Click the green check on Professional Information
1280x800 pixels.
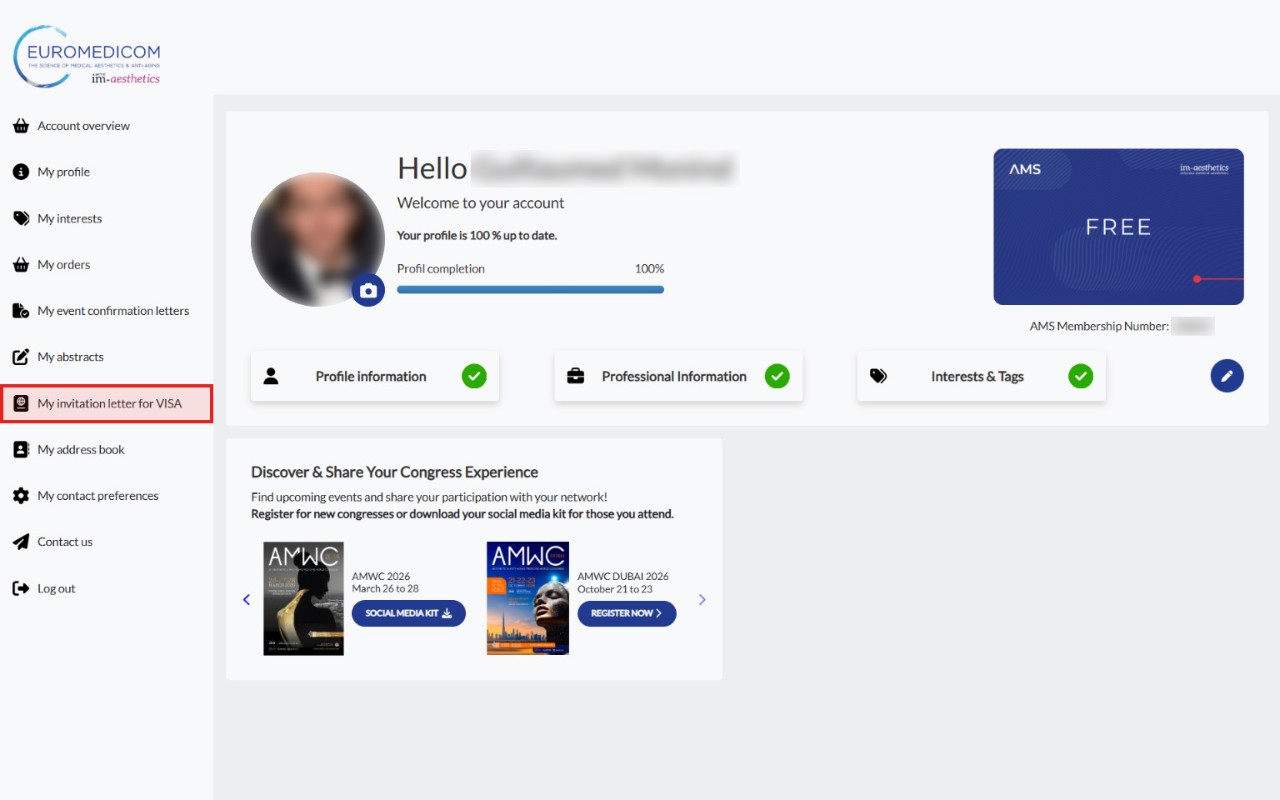click(x=777, y=376)
